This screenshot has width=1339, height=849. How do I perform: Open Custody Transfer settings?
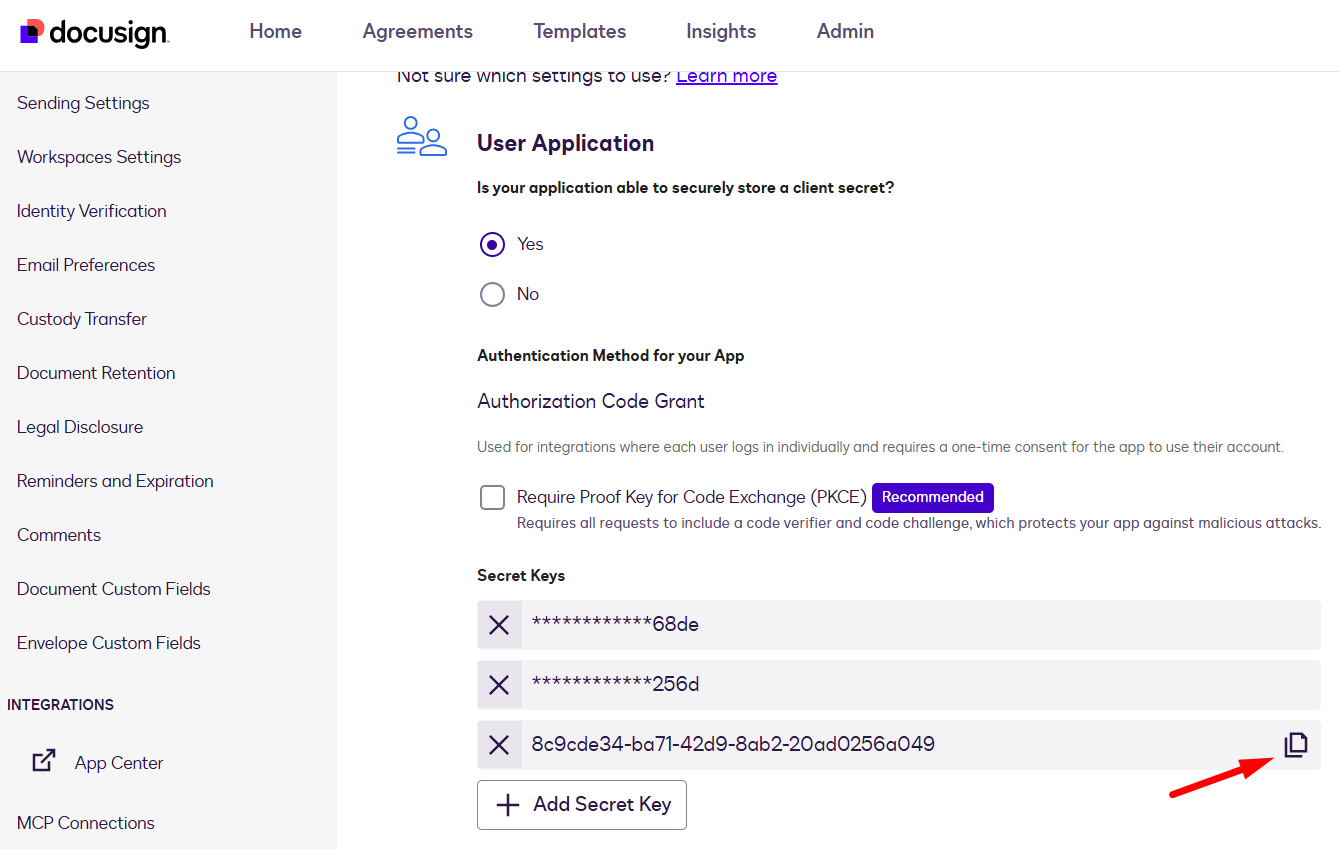82,319
